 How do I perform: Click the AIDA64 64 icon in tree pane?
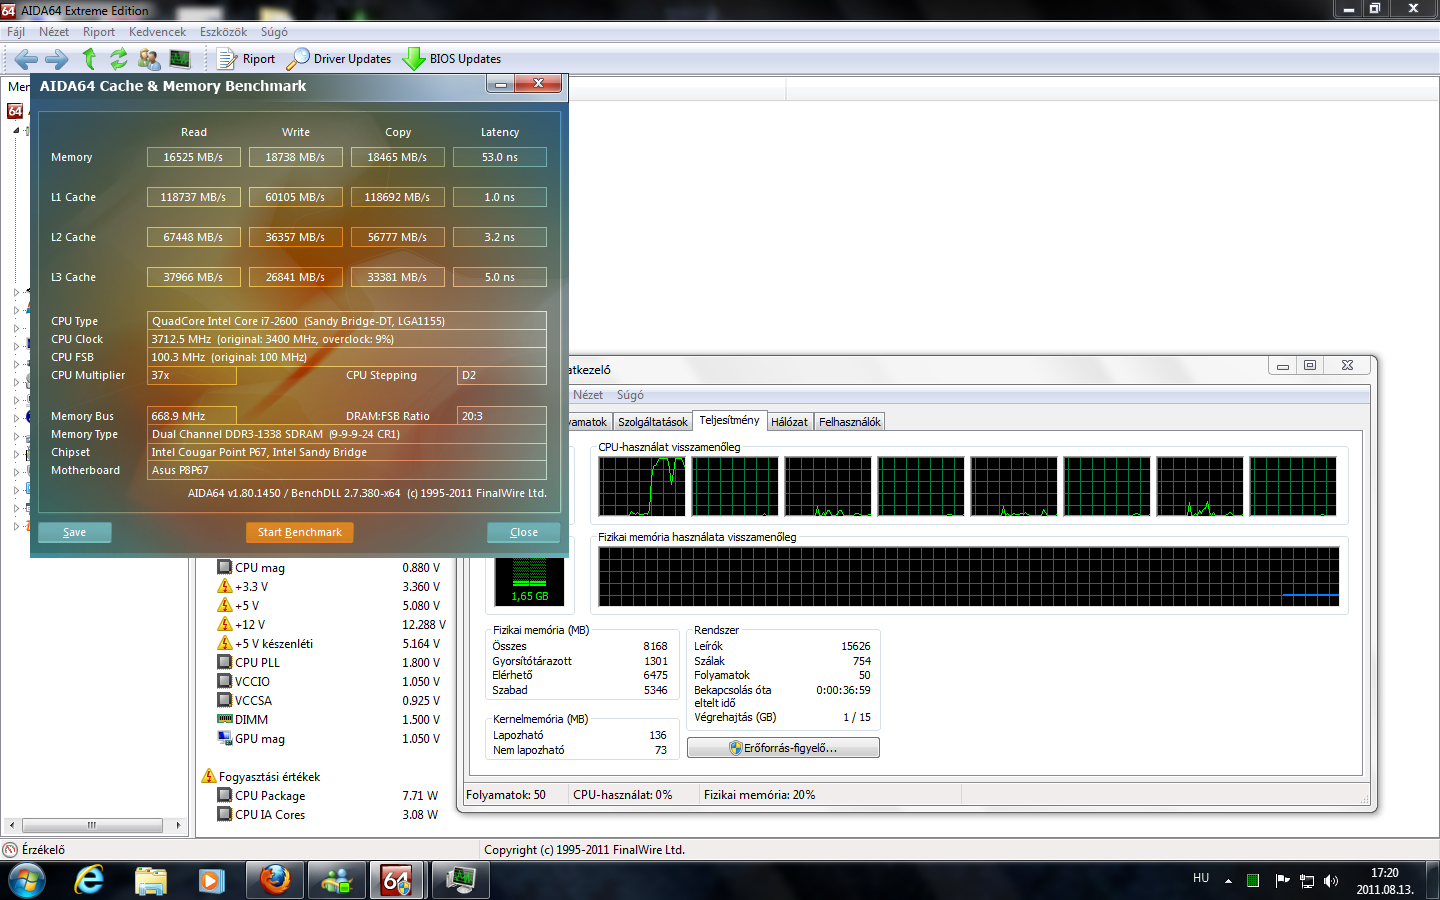tap(15, 110)
